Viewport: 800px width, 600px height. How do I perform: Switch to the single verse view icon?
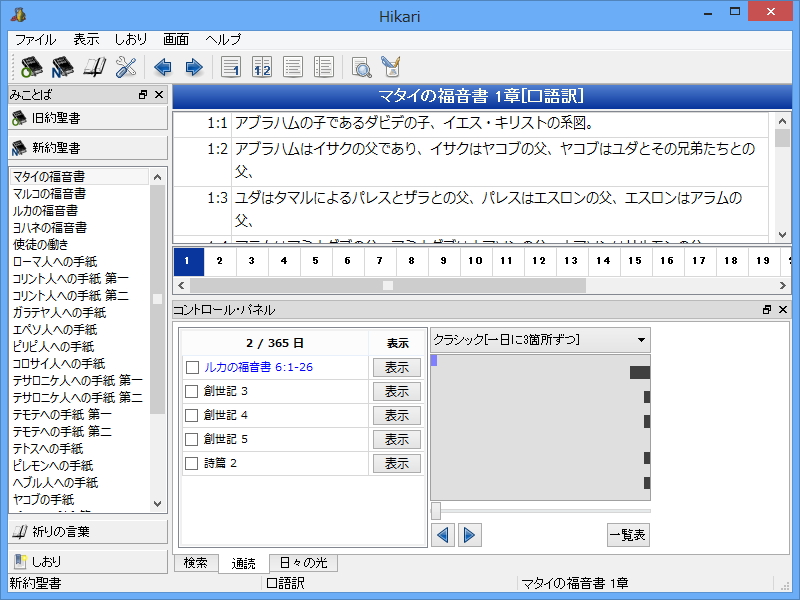231,66
